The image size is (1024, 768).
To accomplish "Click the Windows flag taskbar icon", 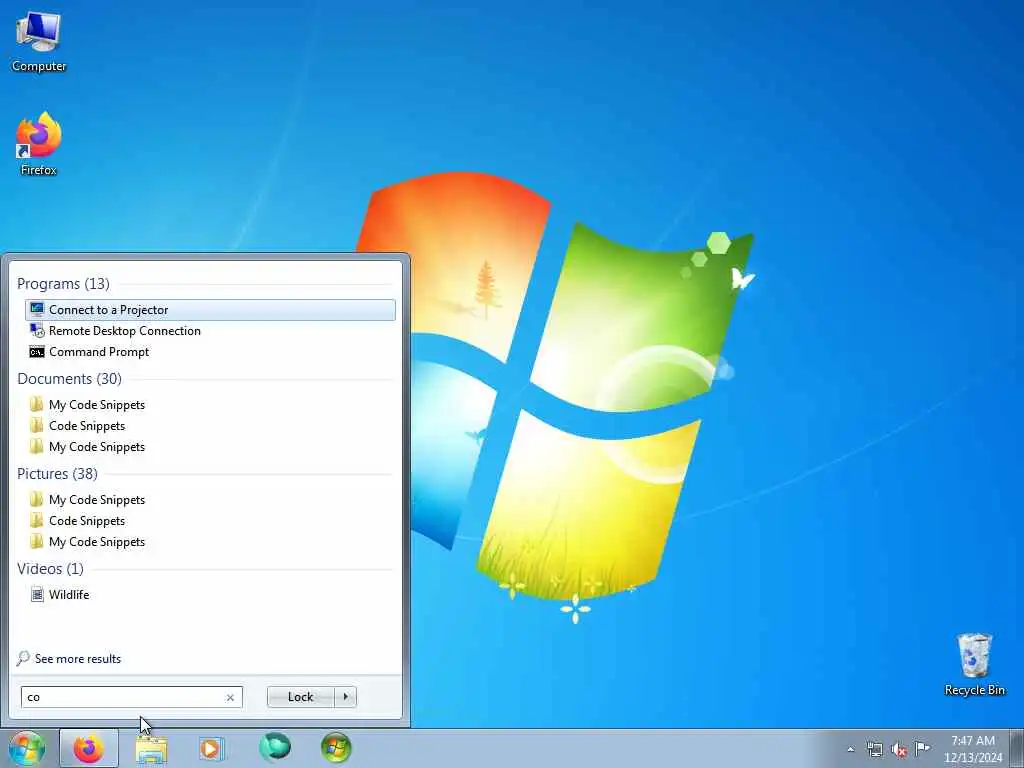I will pyautogui.click(x=336, y=748).
